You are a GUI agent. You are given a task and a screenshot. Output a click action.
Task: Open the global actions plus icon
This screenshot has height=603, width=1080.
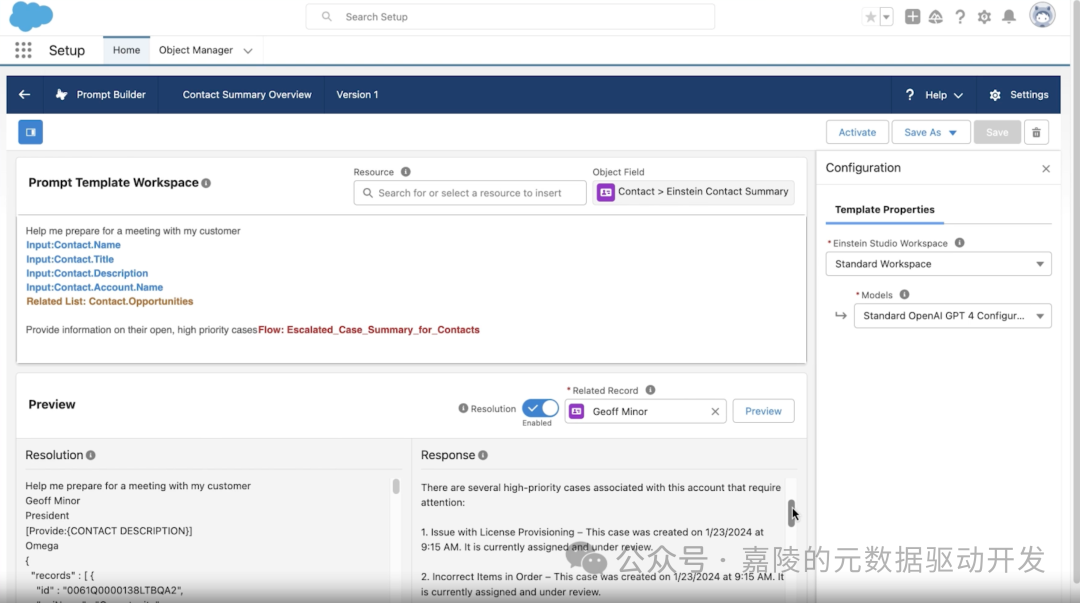click(x=913, y=17)
